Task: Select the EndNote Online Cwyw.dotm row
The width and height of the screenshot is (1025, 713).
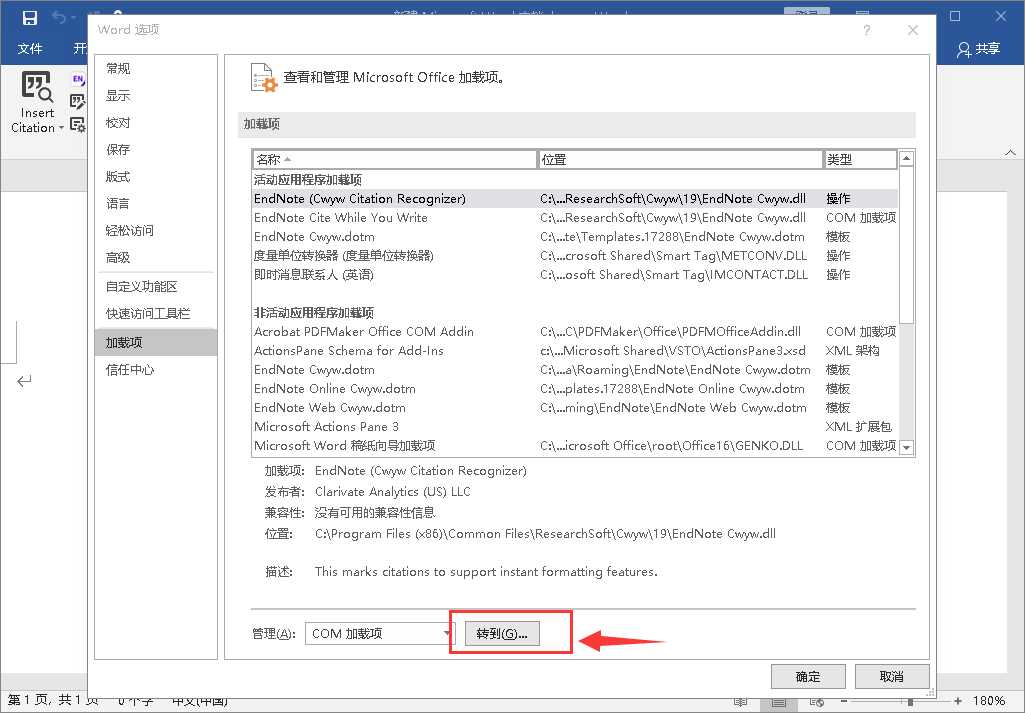Action: click(575, 388)
